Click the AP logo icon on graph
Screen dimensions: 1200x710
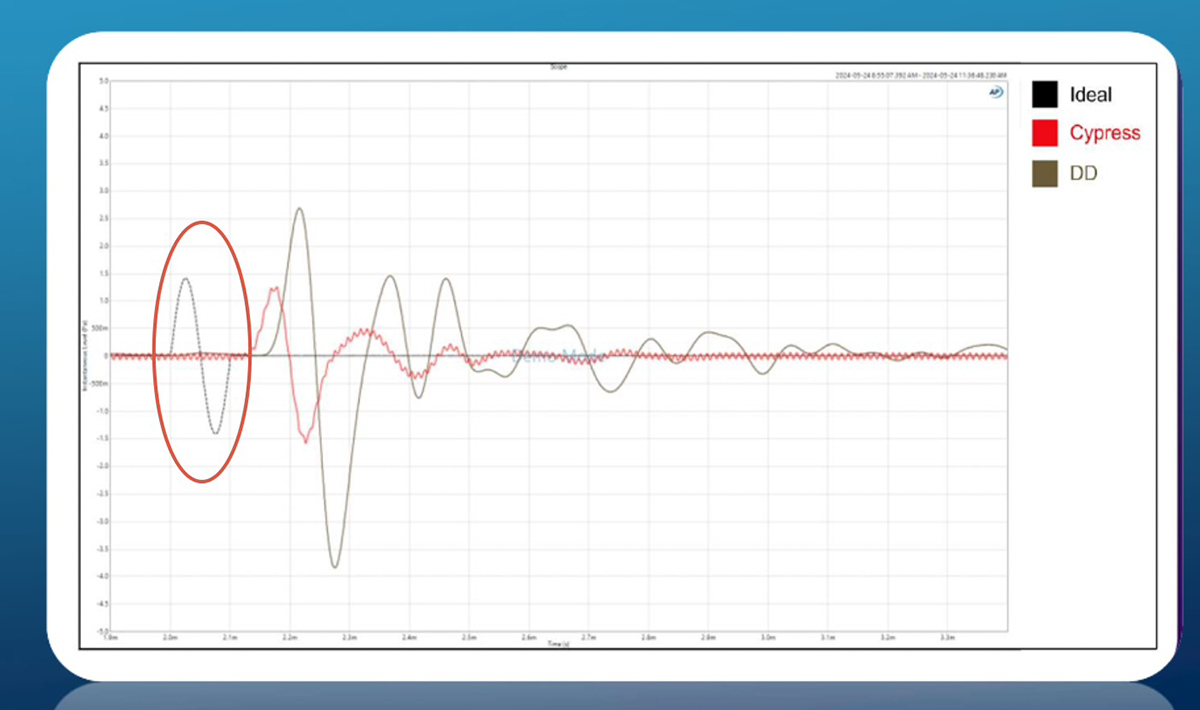[996, 89]
